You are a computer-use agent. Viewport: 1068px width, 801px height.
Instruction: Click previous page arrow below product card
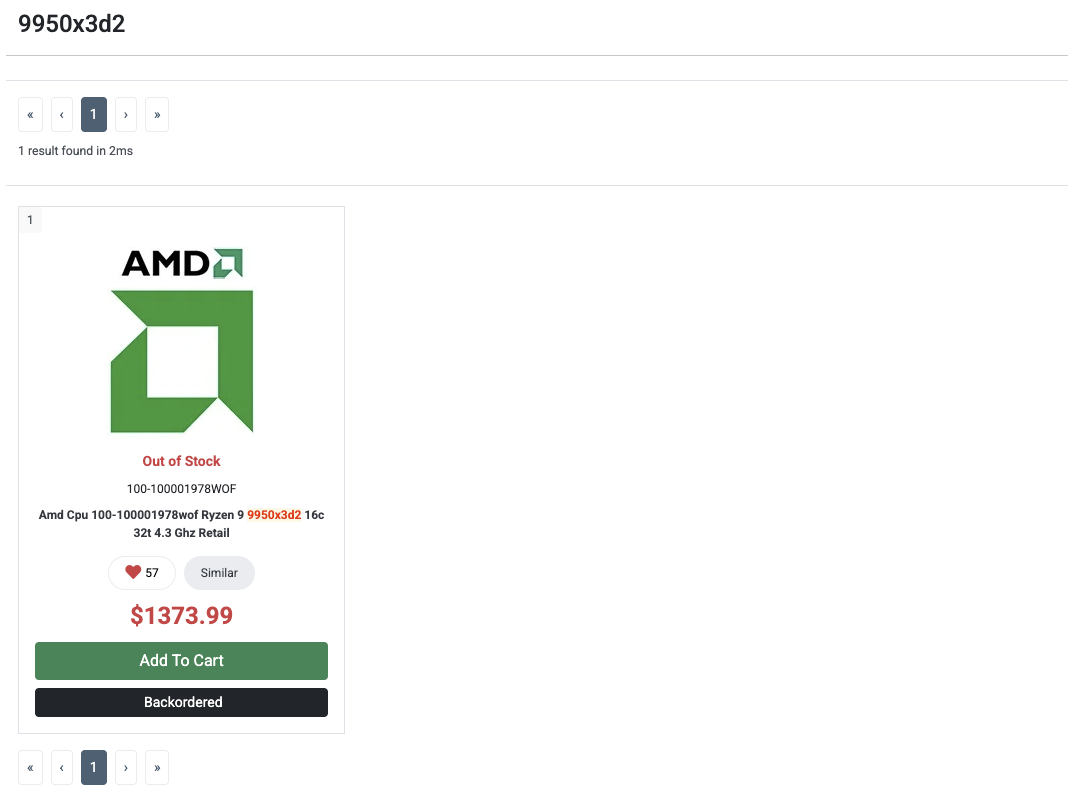(x=62, y=767)
